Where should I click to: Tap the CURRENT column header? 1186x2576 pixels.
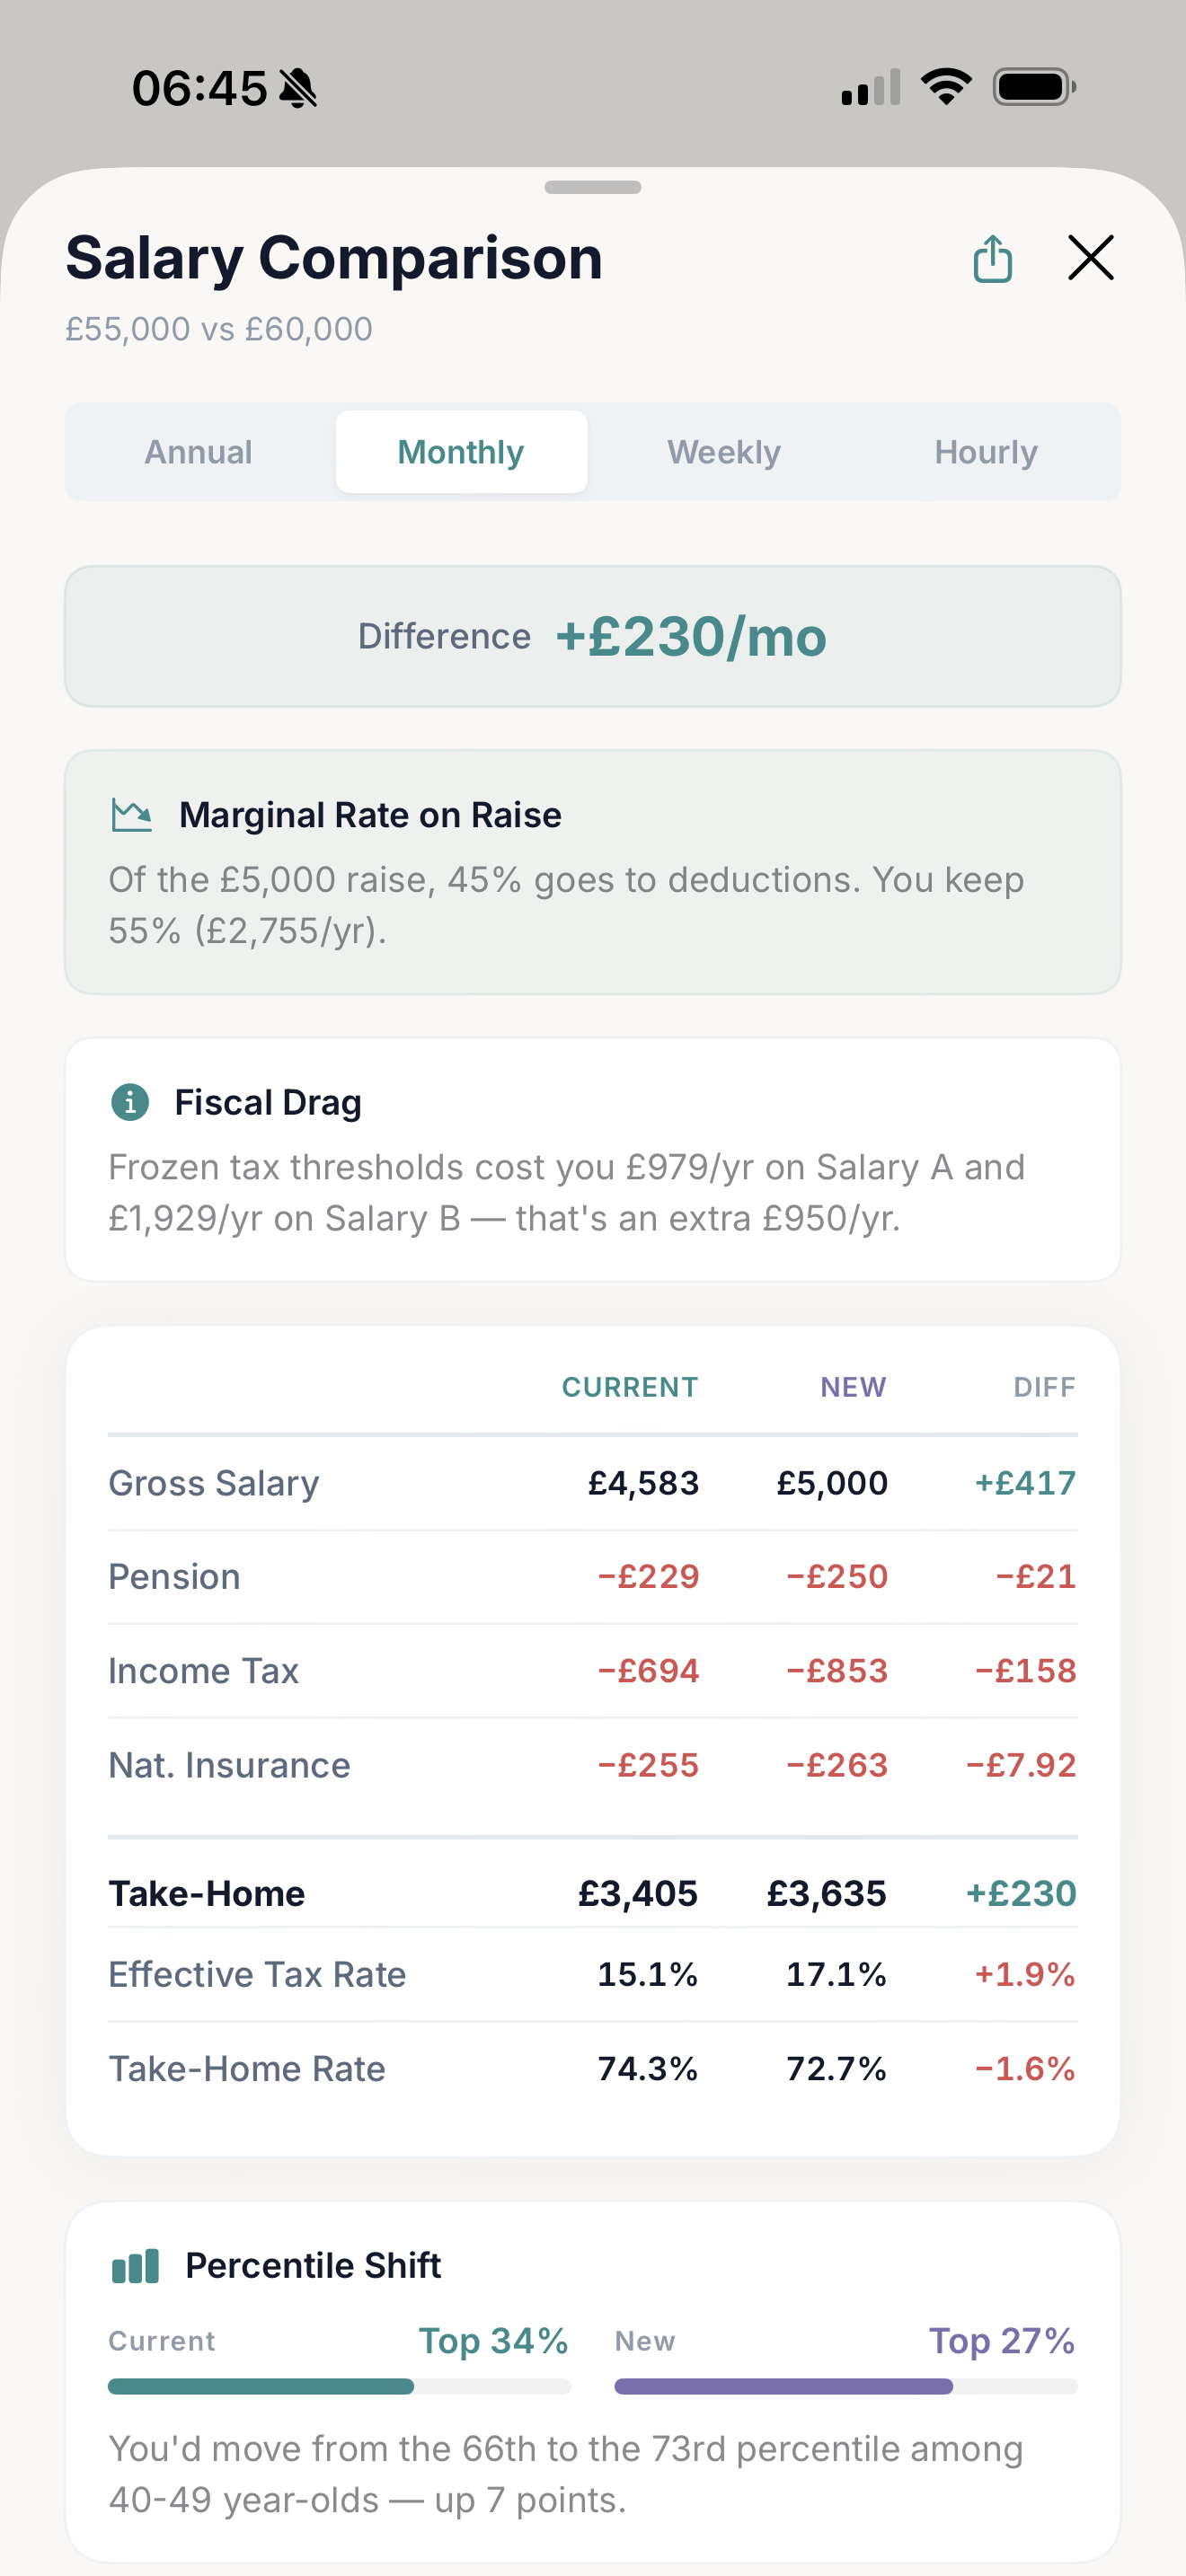point(629,1387)
